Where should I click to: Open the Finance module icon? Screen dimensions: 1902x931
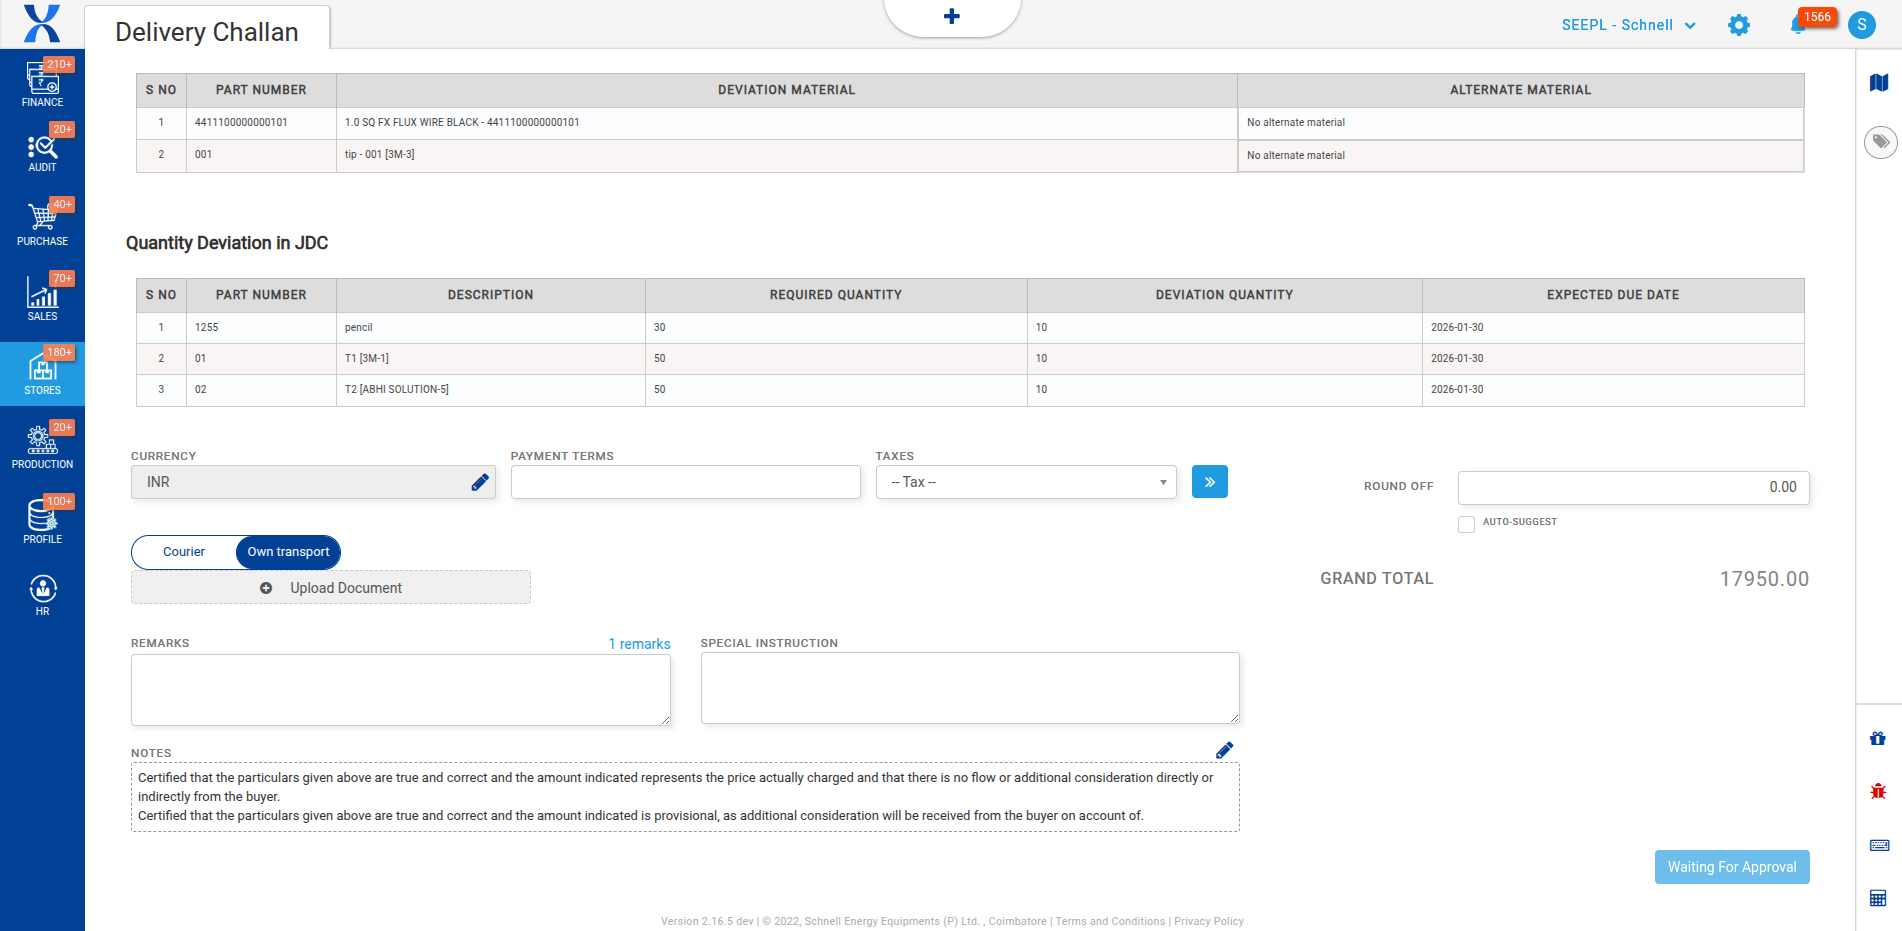pos(42,82)
